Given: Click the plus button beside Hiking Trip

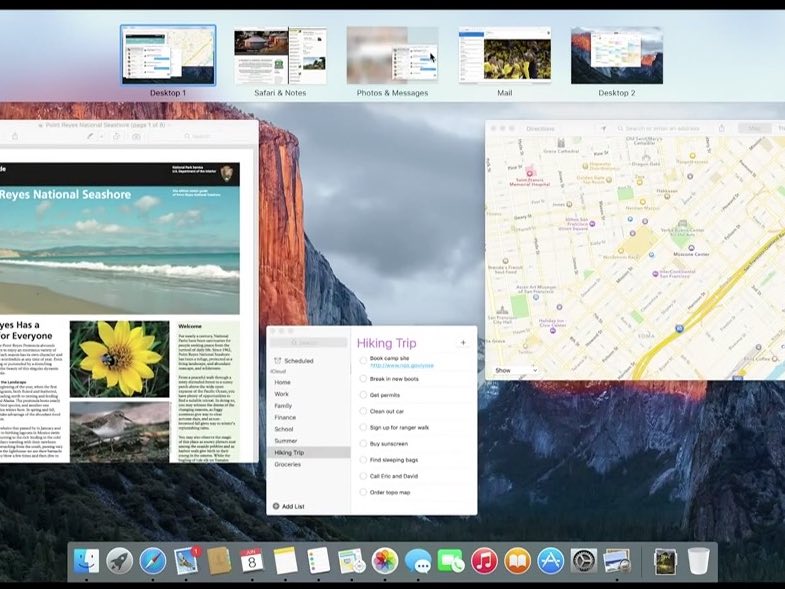Looking at the screenshot, I should coord(463,343).
